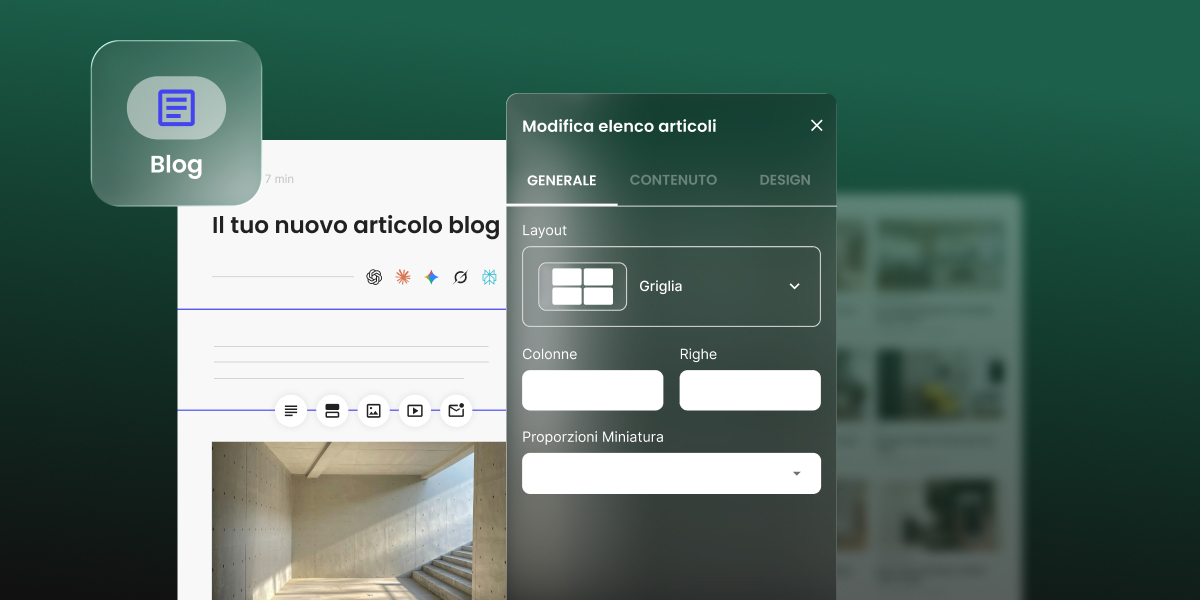1200x600 pixels.
Task: Close the Modifica elenco articoli panel
Action: click(x=816, y=125)
